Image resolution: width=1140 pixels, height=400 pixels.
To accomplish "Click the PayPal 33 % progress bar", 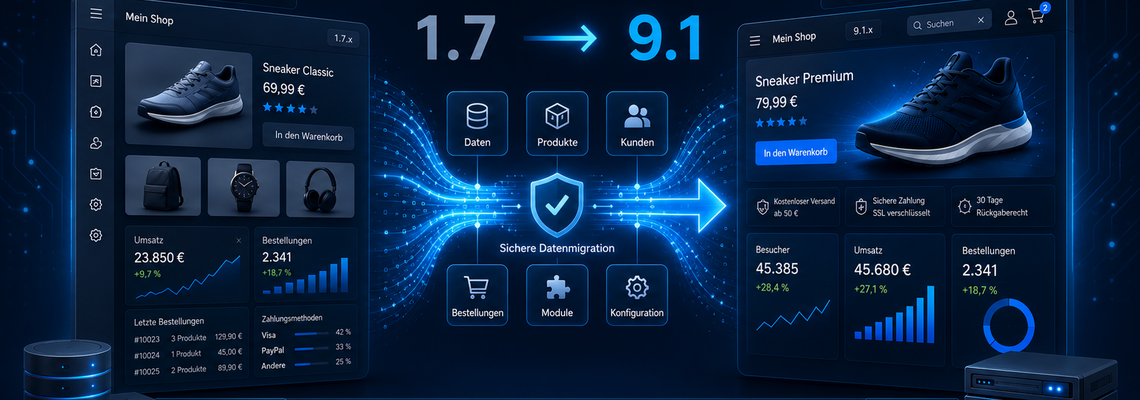I will [312, 350].
